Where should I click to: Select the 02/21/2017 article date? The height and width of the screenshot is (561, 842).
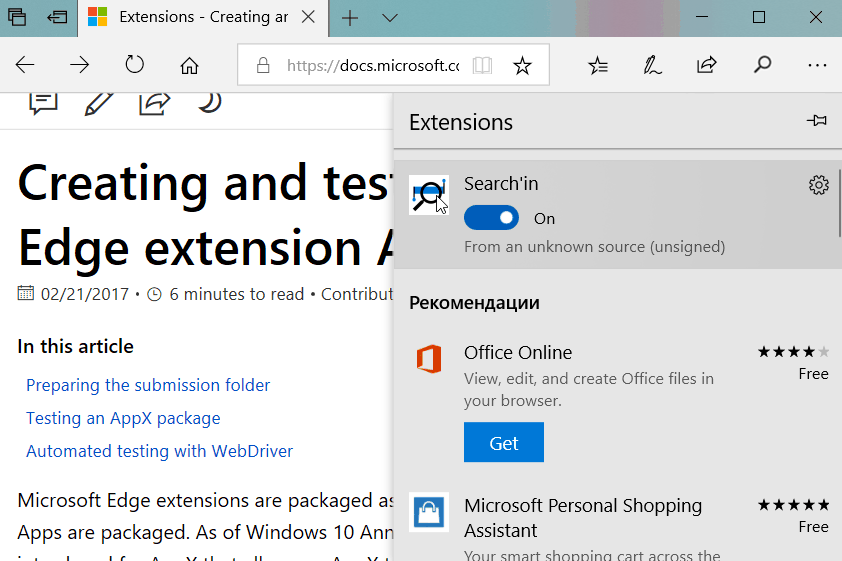[x=85, y=294]
